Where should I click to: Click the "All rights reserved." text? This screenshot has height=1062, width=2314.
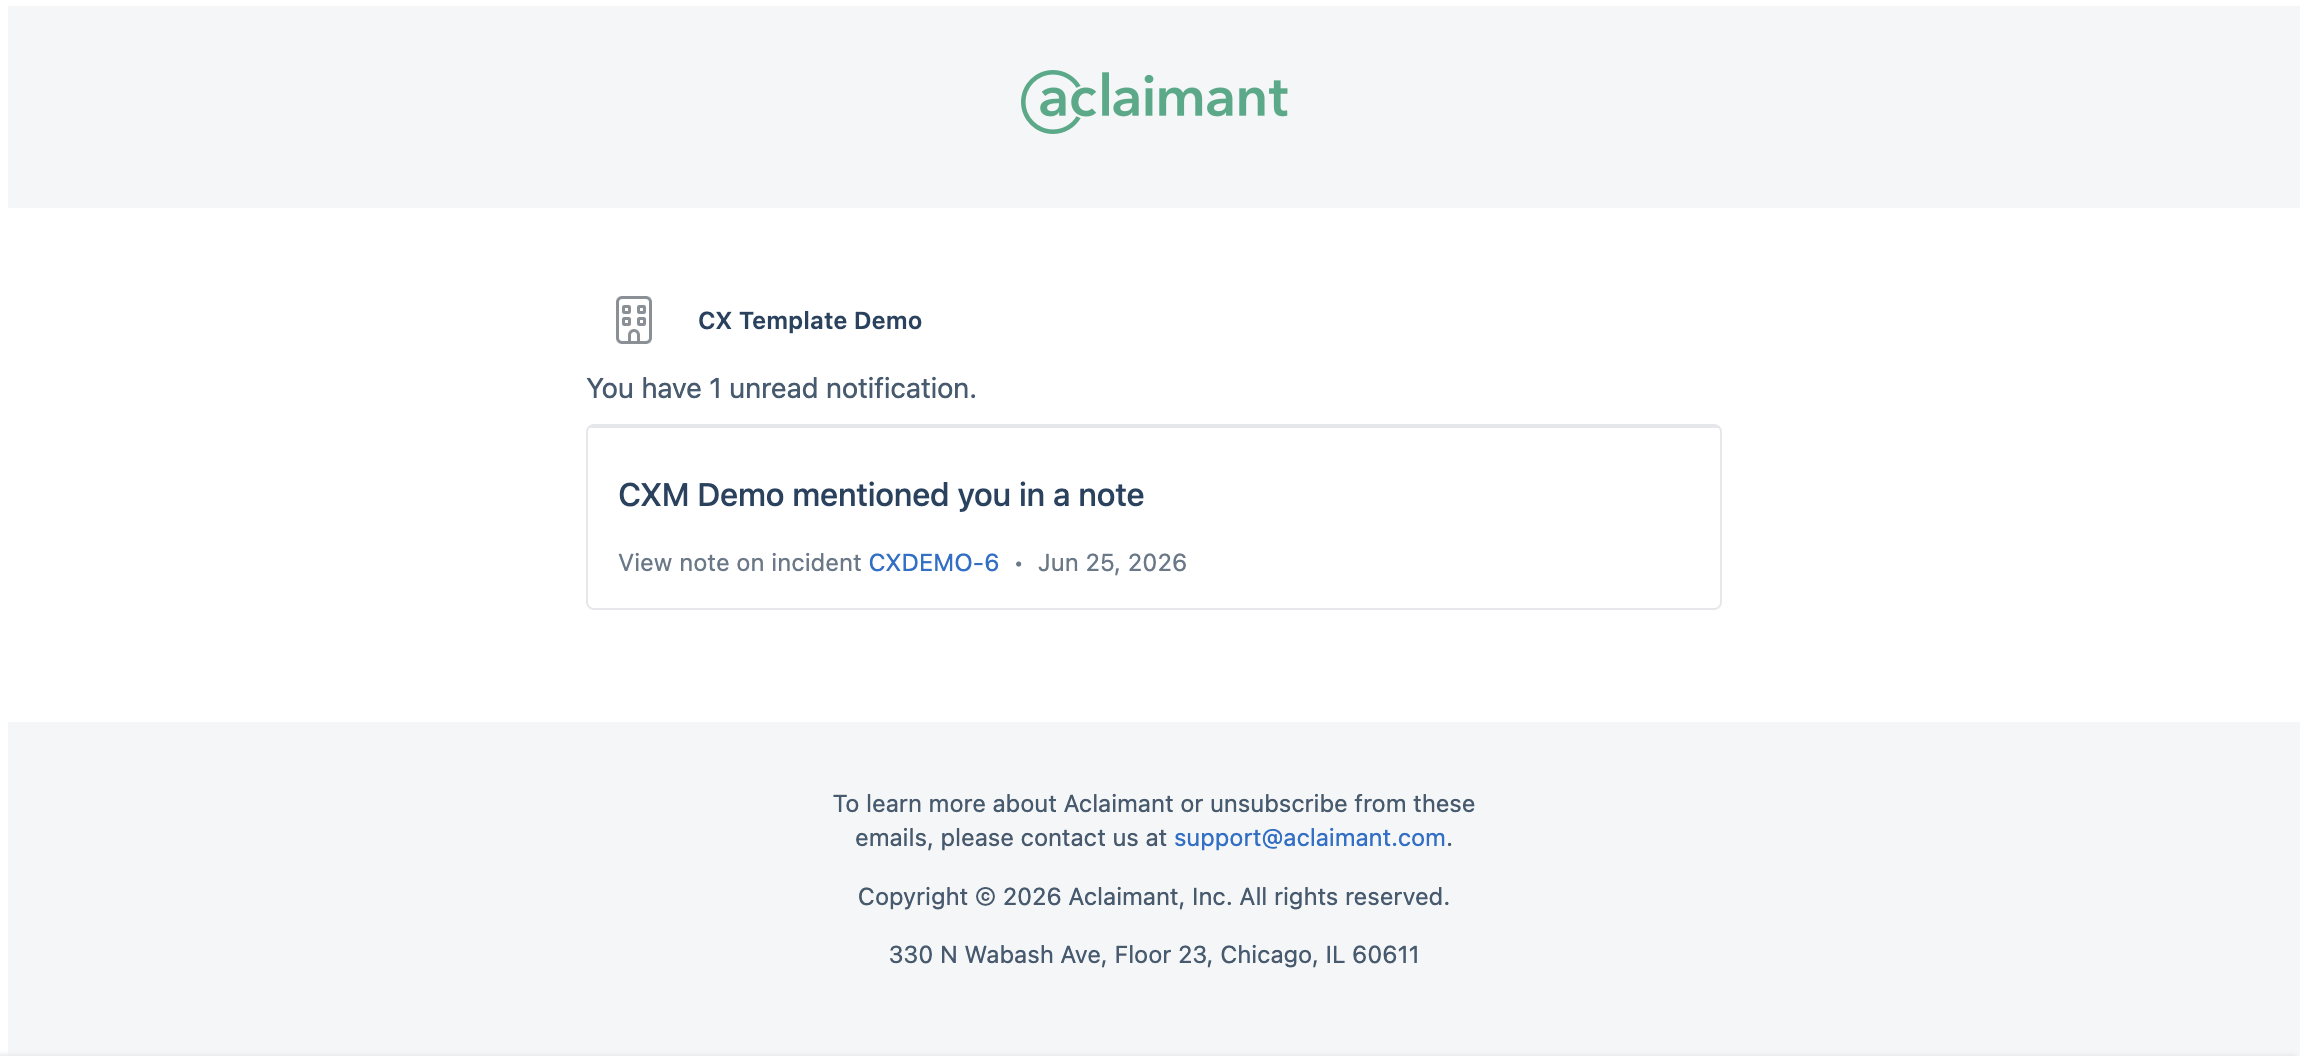[x=1344, y=897]
